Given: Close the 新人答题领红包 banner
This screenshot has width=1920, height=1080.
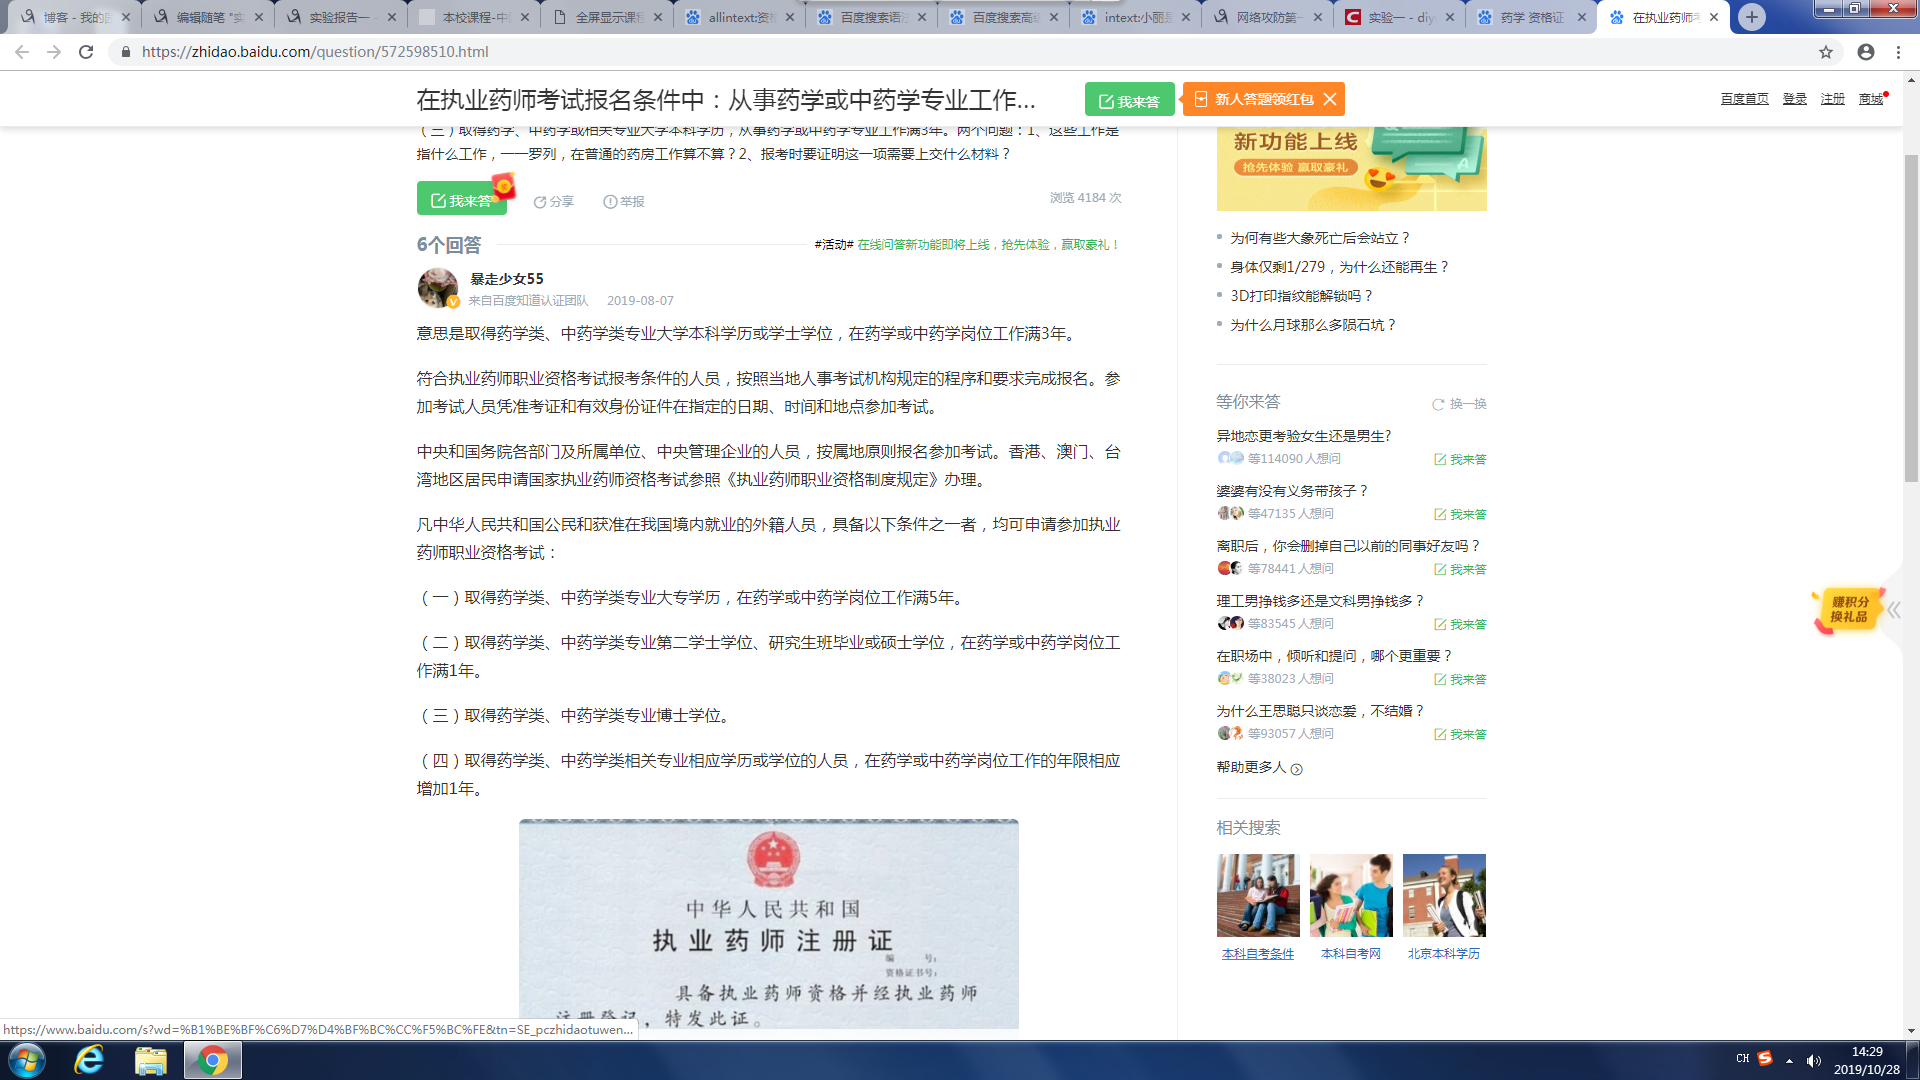Looking at the screenshot, I should (x=1330, y=99).
